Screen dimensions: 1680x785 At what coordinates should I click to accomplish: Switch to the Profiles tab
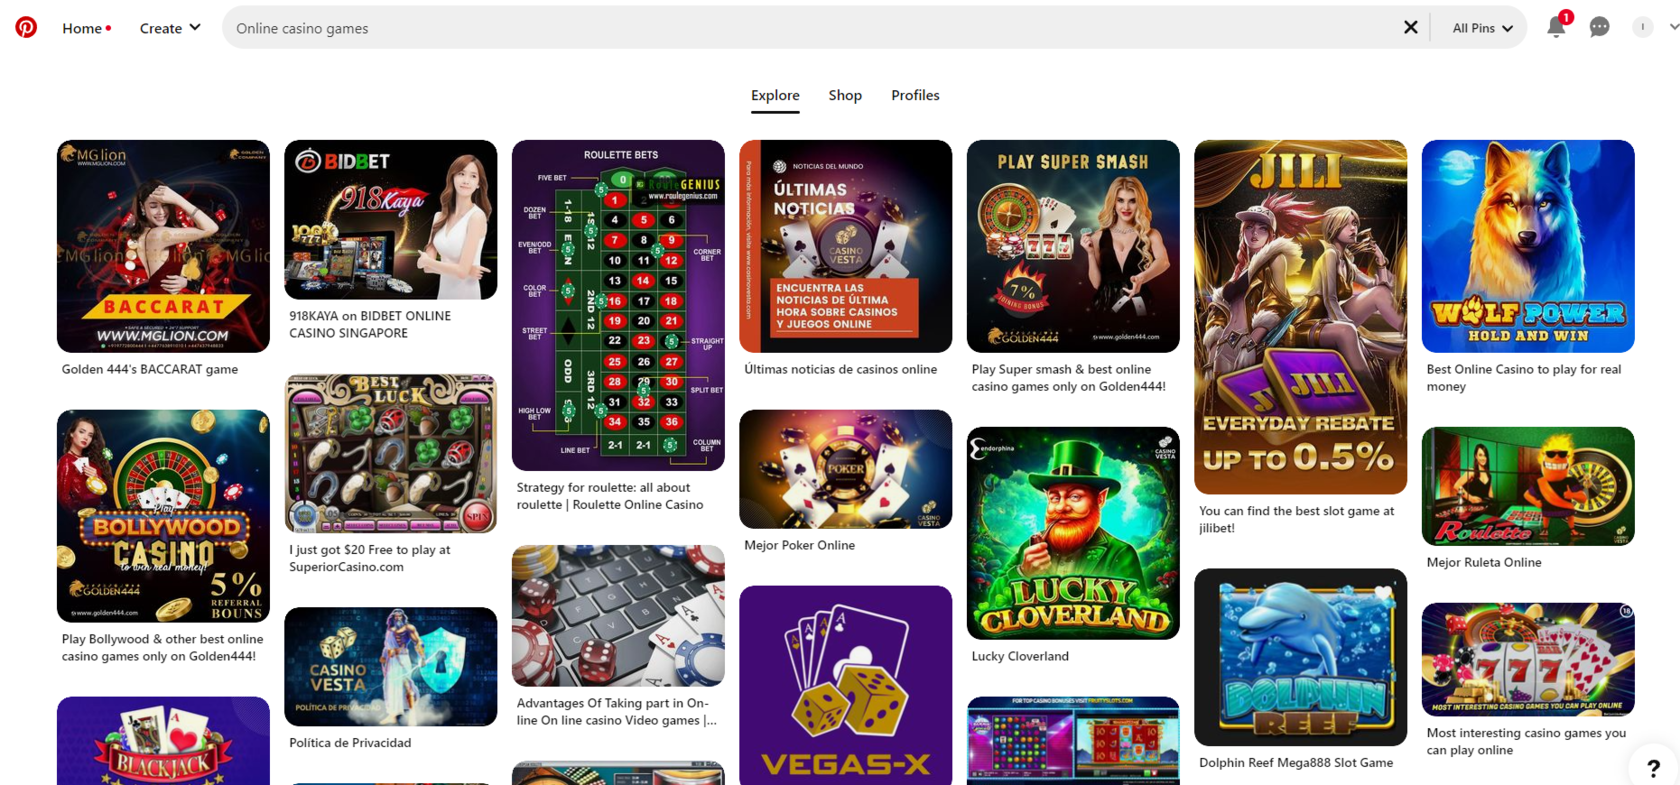pyautogui.click(x=915, y=95)
